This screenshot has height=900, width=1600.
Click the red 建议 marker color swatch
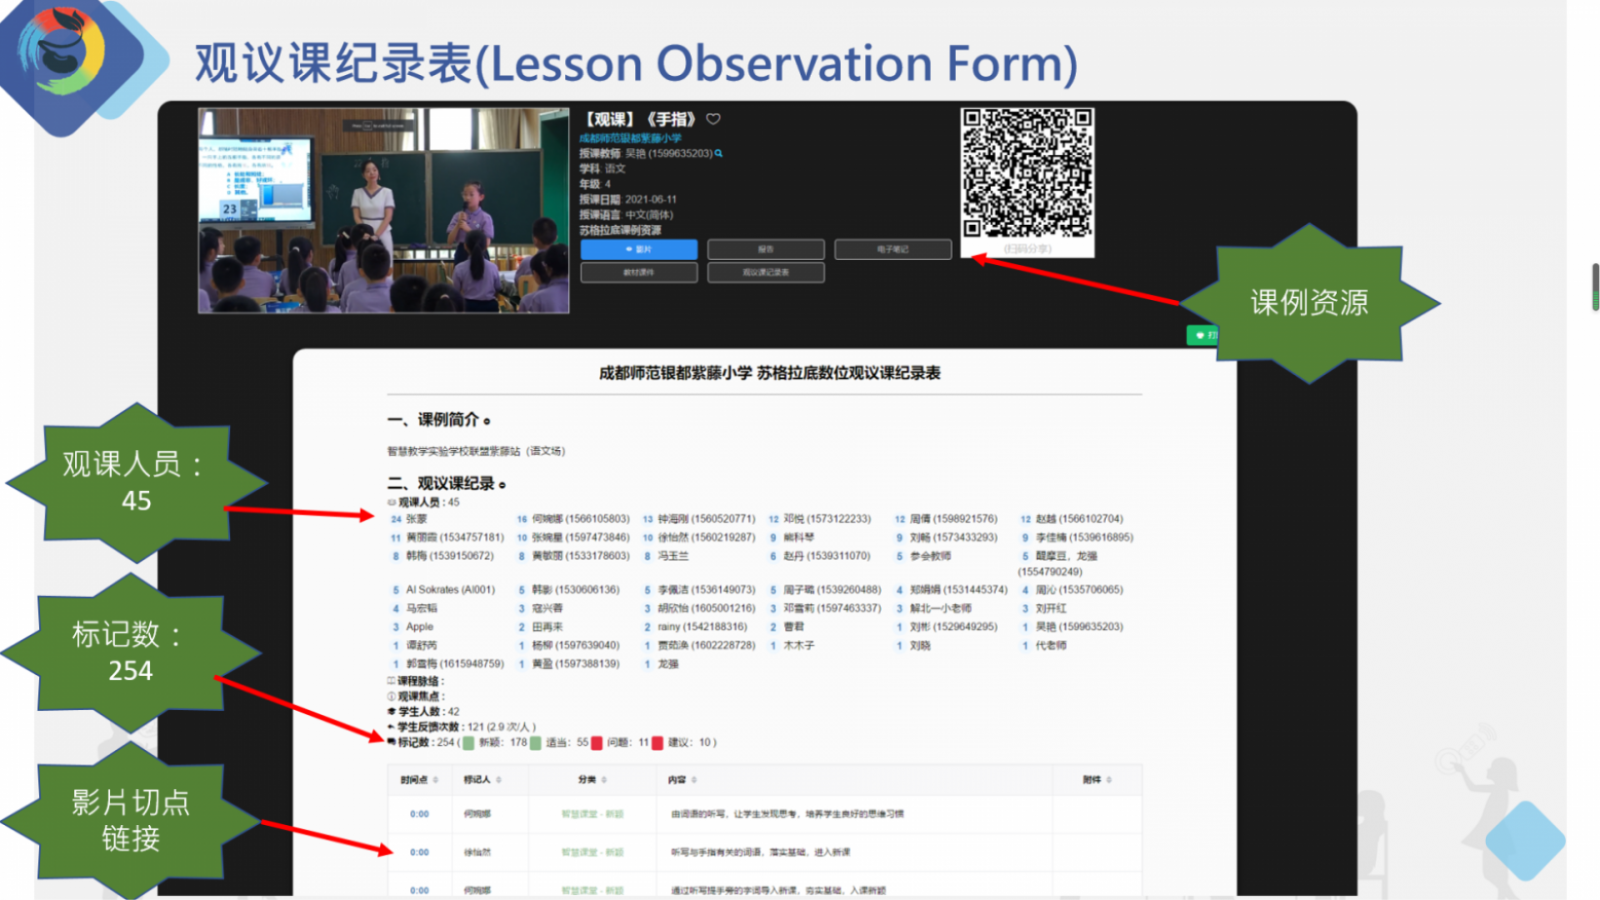coord(657,743)
